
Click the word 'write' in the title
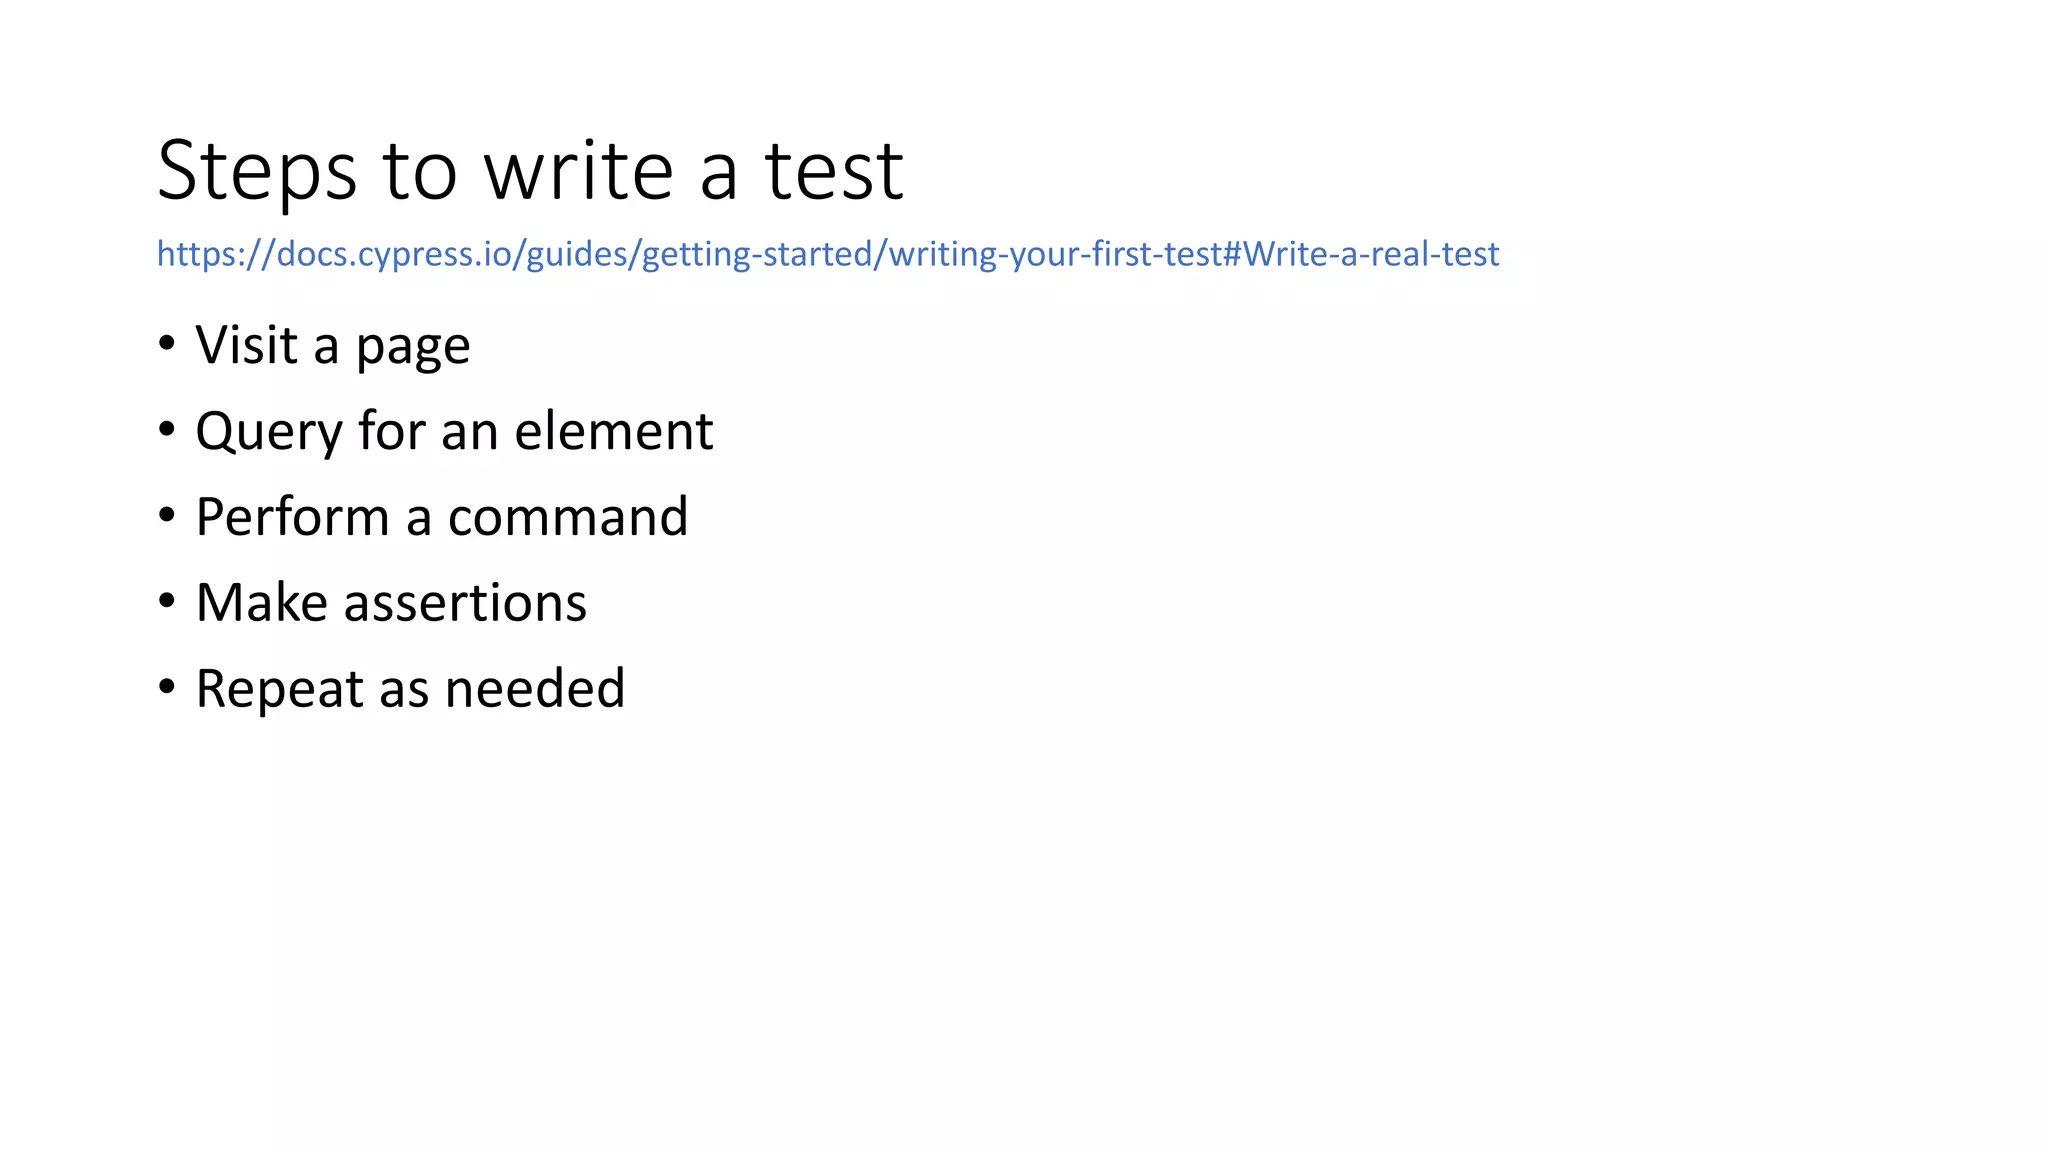579,171
